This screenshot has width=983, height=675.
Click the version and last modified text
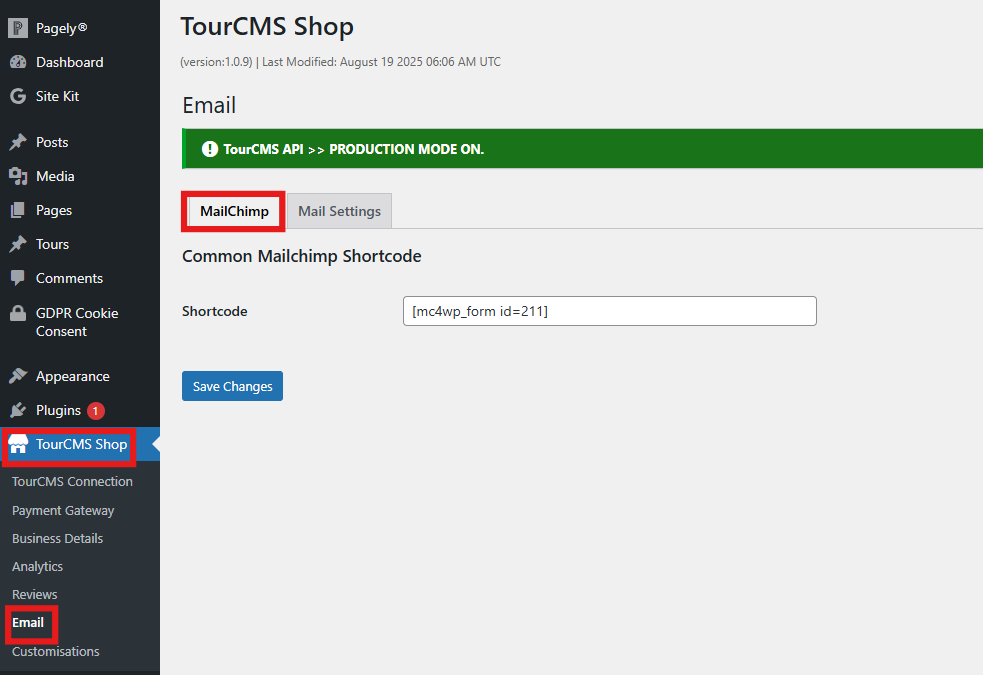[340, 61]
